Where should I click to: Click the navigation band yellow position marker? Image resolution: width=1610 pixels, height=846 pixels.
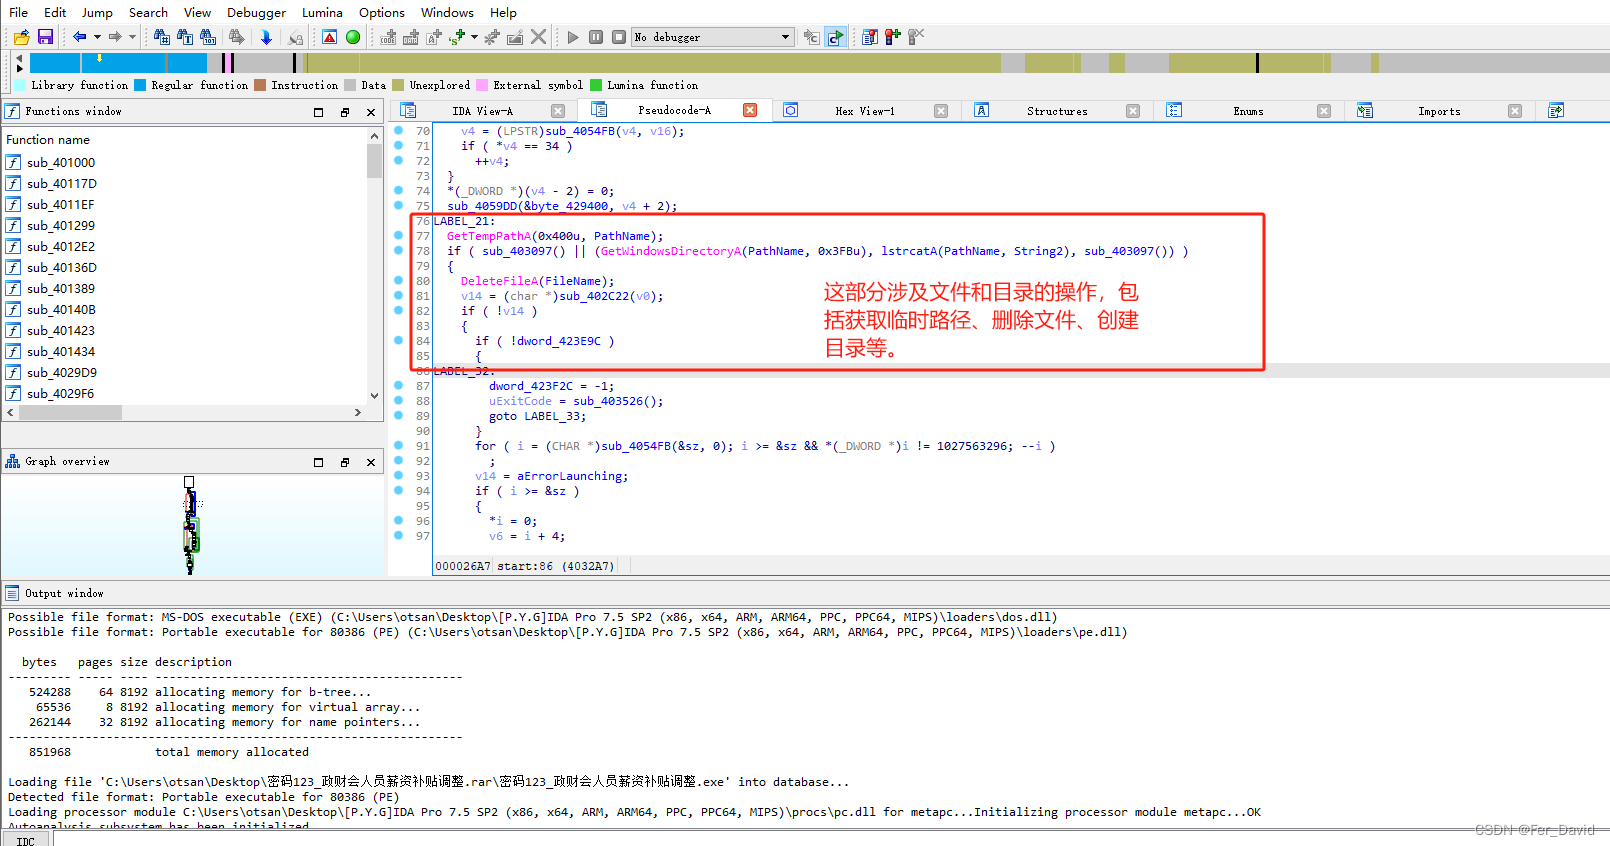[x=99, y=58]
